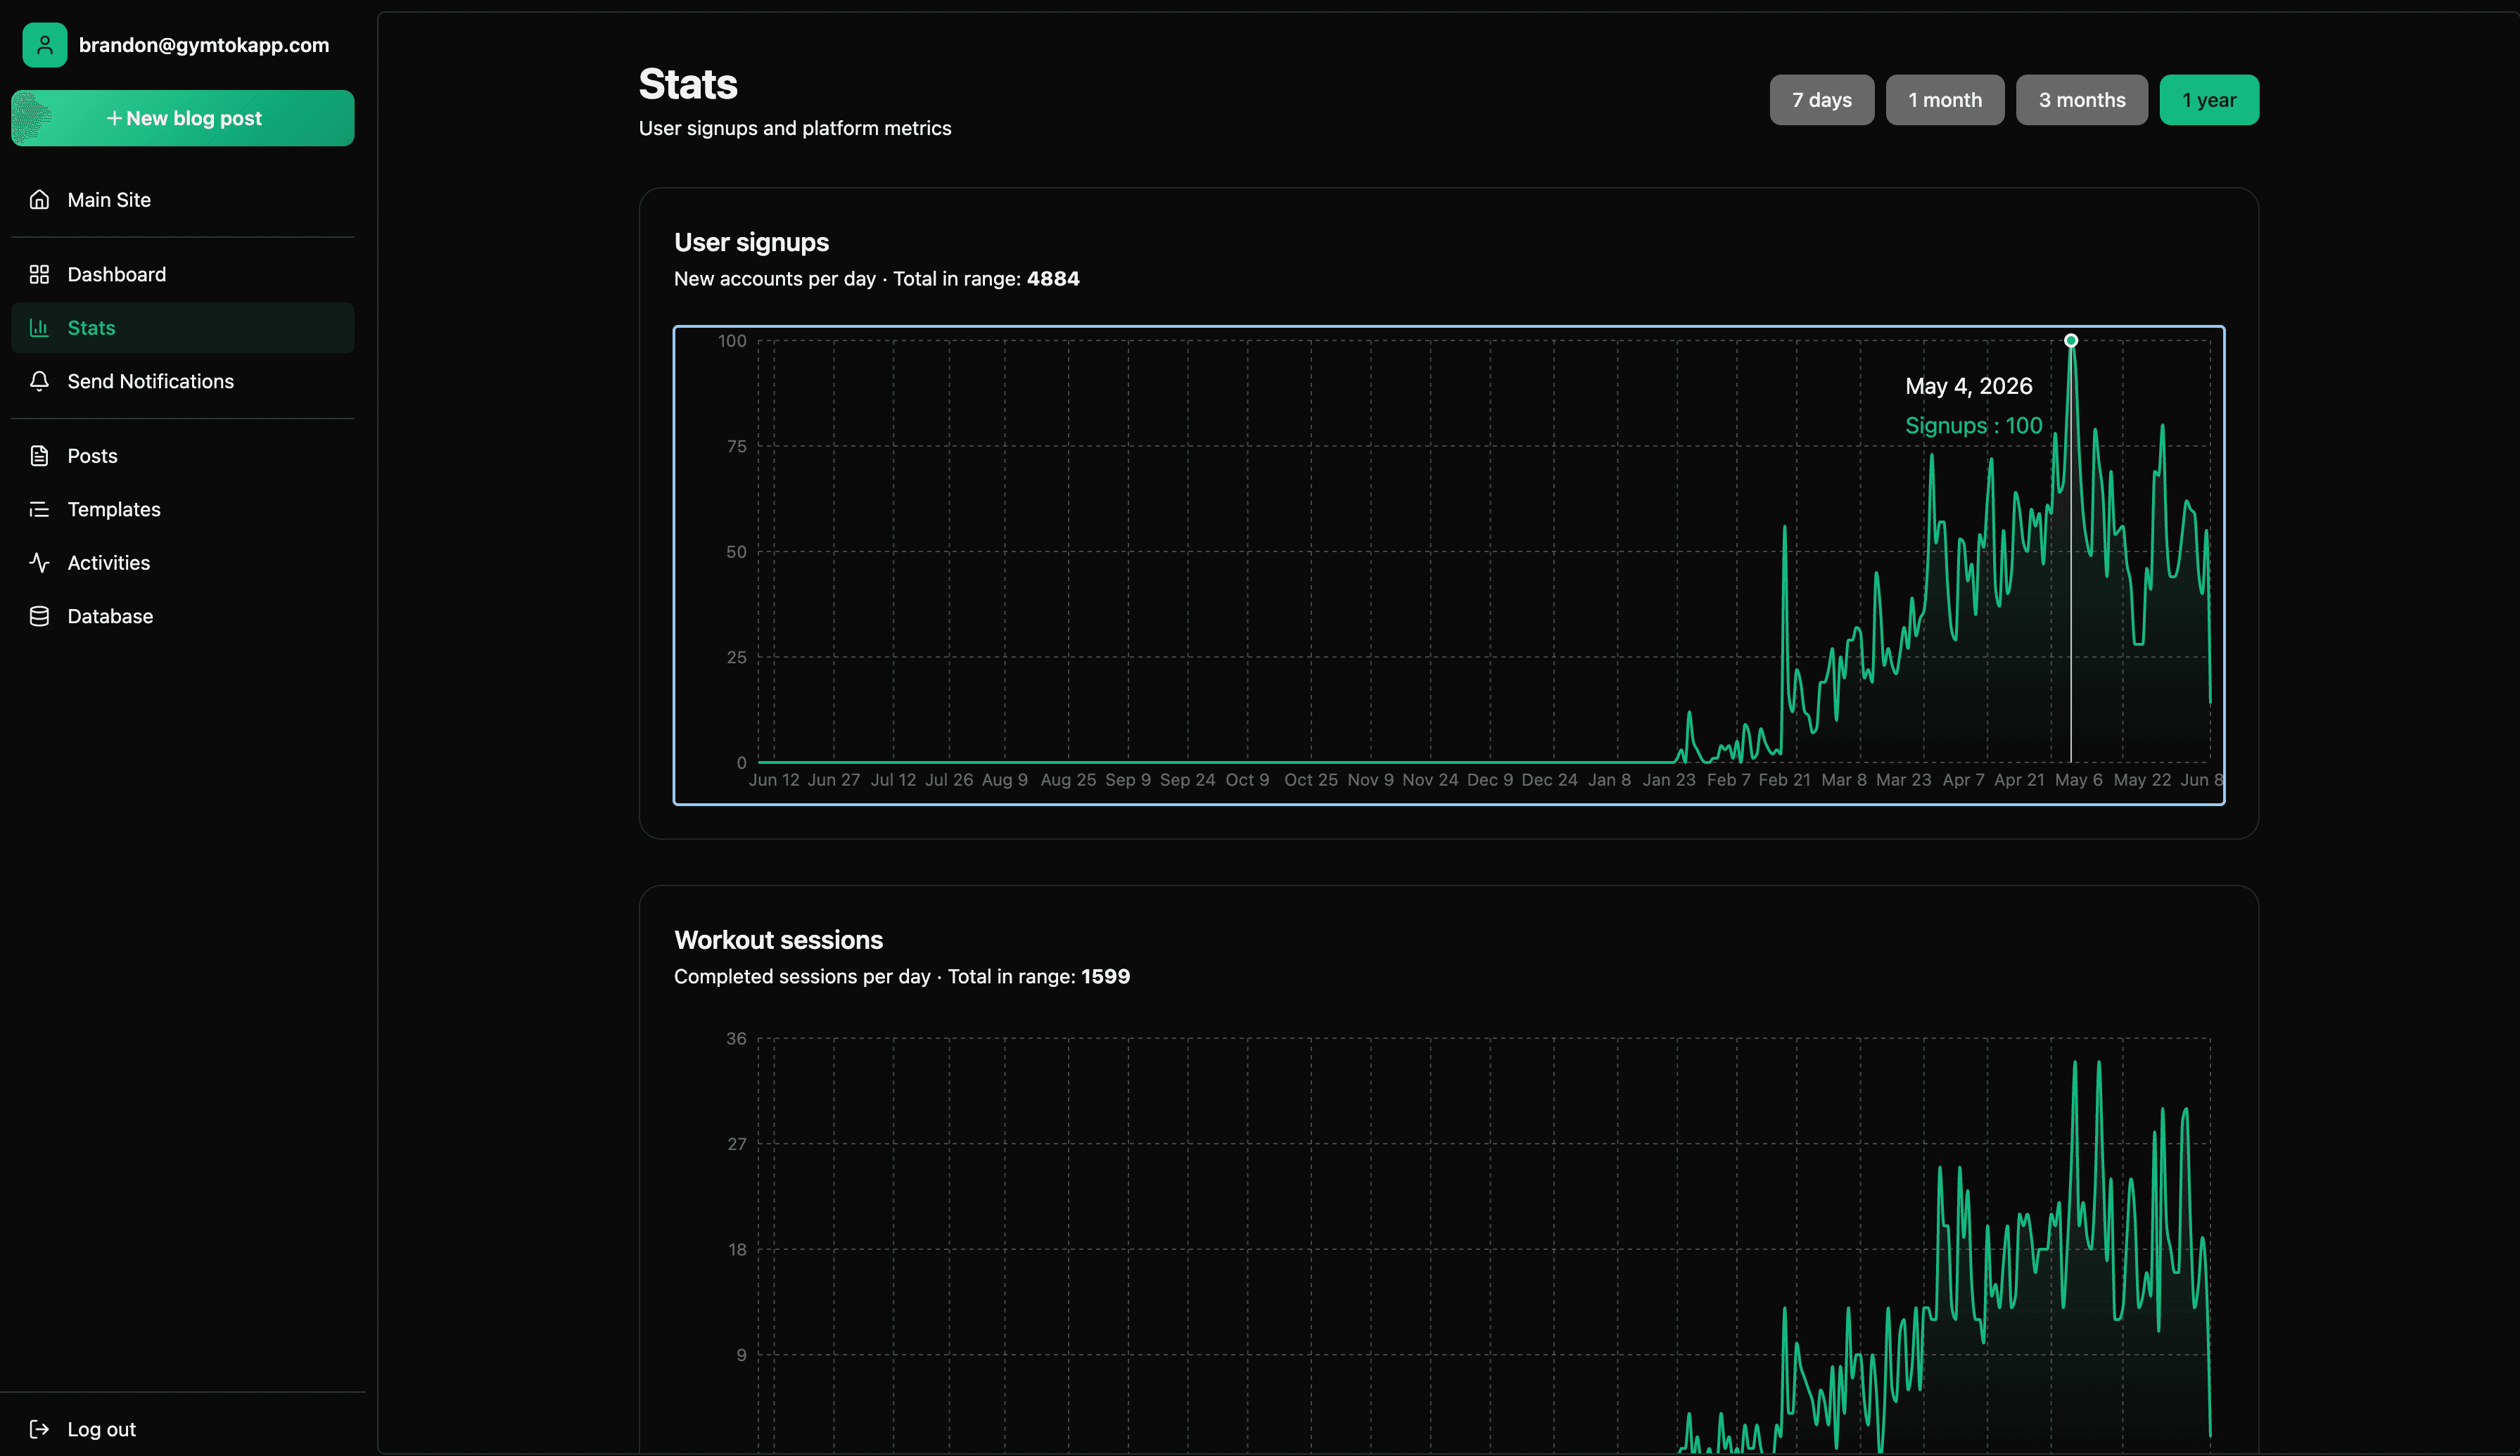Viewport: 2520px width, 1456px height.
Task: Click the Stats bar chart icon
Action: [x=39, y=328]
